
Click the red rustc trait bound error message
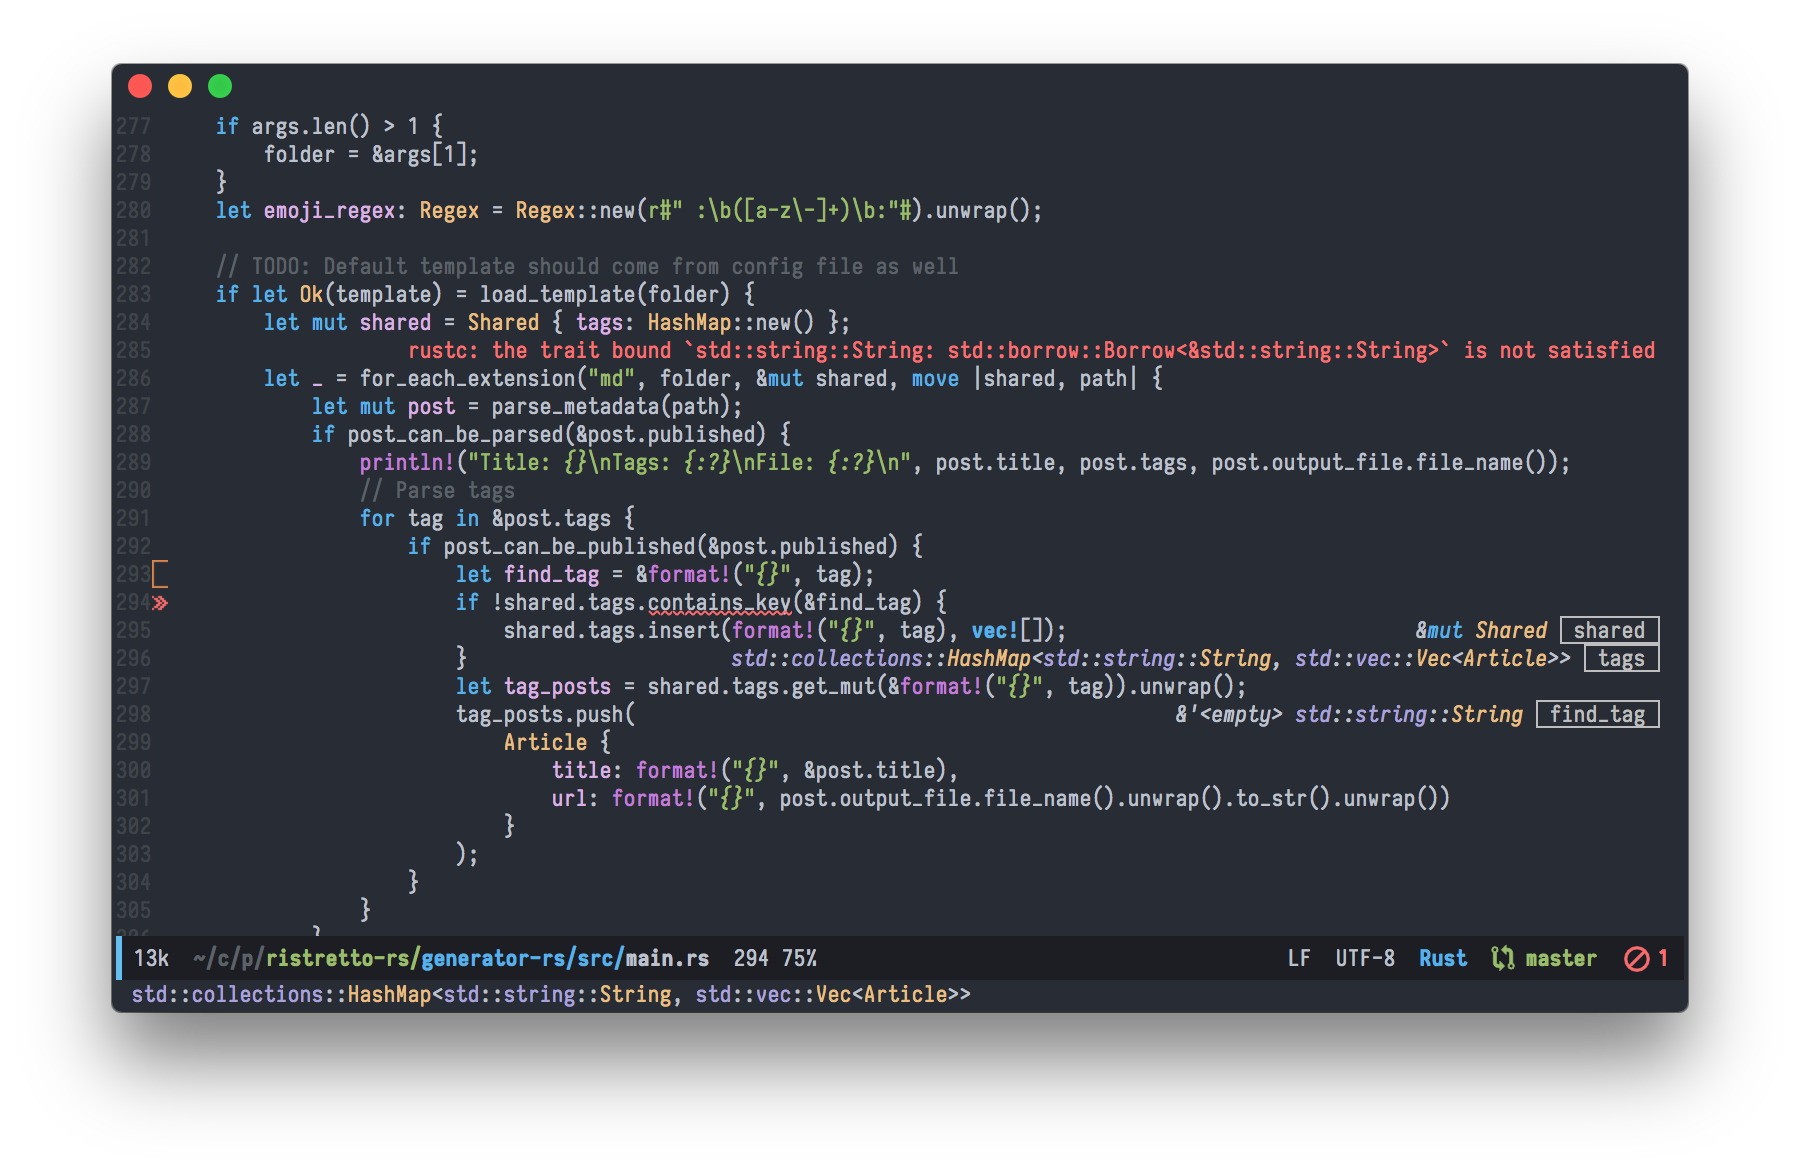[1030, 350]
